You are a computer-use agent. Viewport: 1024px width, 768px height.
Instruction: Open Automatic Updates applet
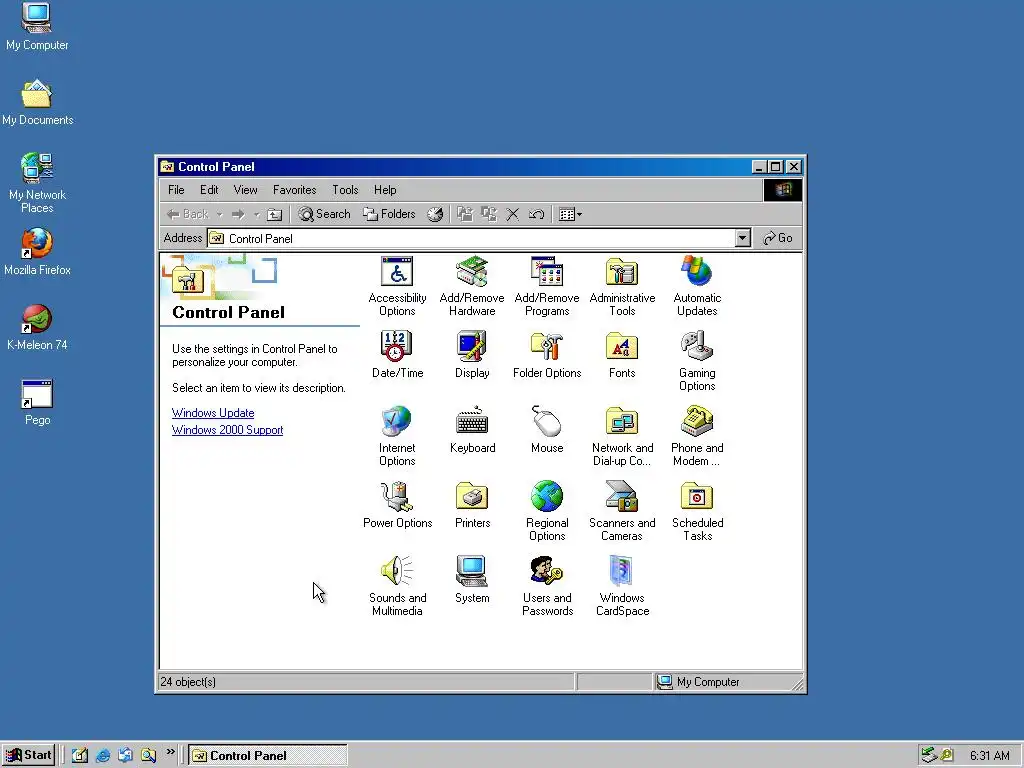[x=697, y=285]
